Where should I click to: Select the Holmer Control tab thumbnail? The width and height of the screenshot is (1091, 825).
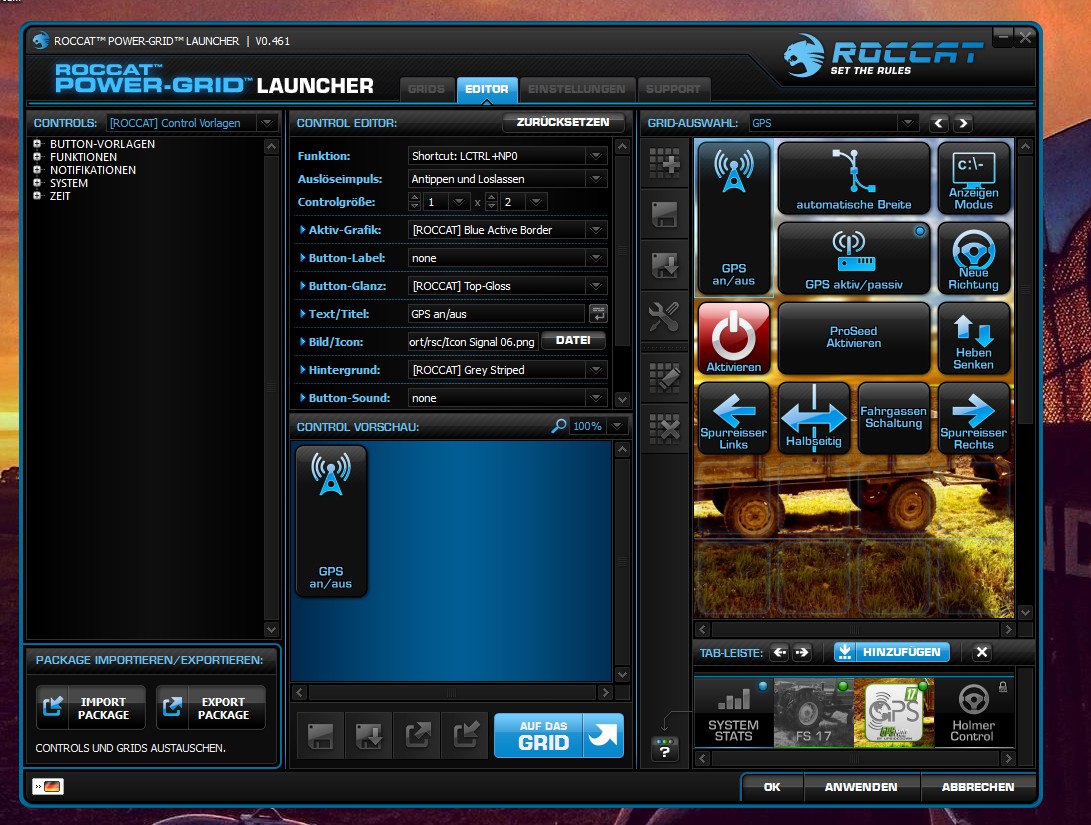click(973, 712)
